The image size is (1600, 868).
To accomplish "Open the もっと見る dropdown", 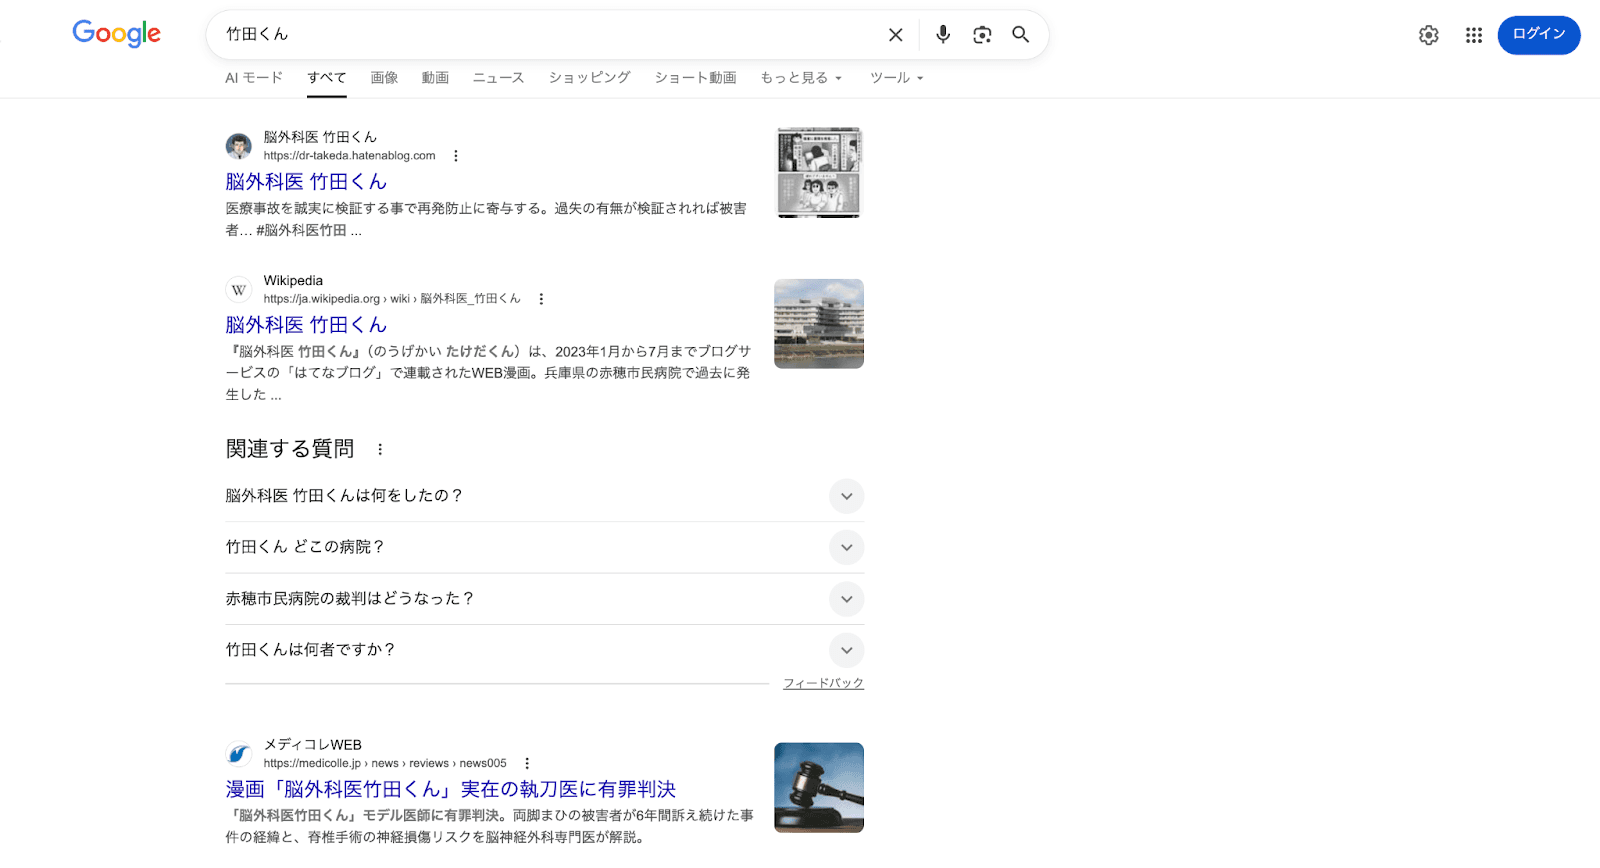I will pos(801,78).
